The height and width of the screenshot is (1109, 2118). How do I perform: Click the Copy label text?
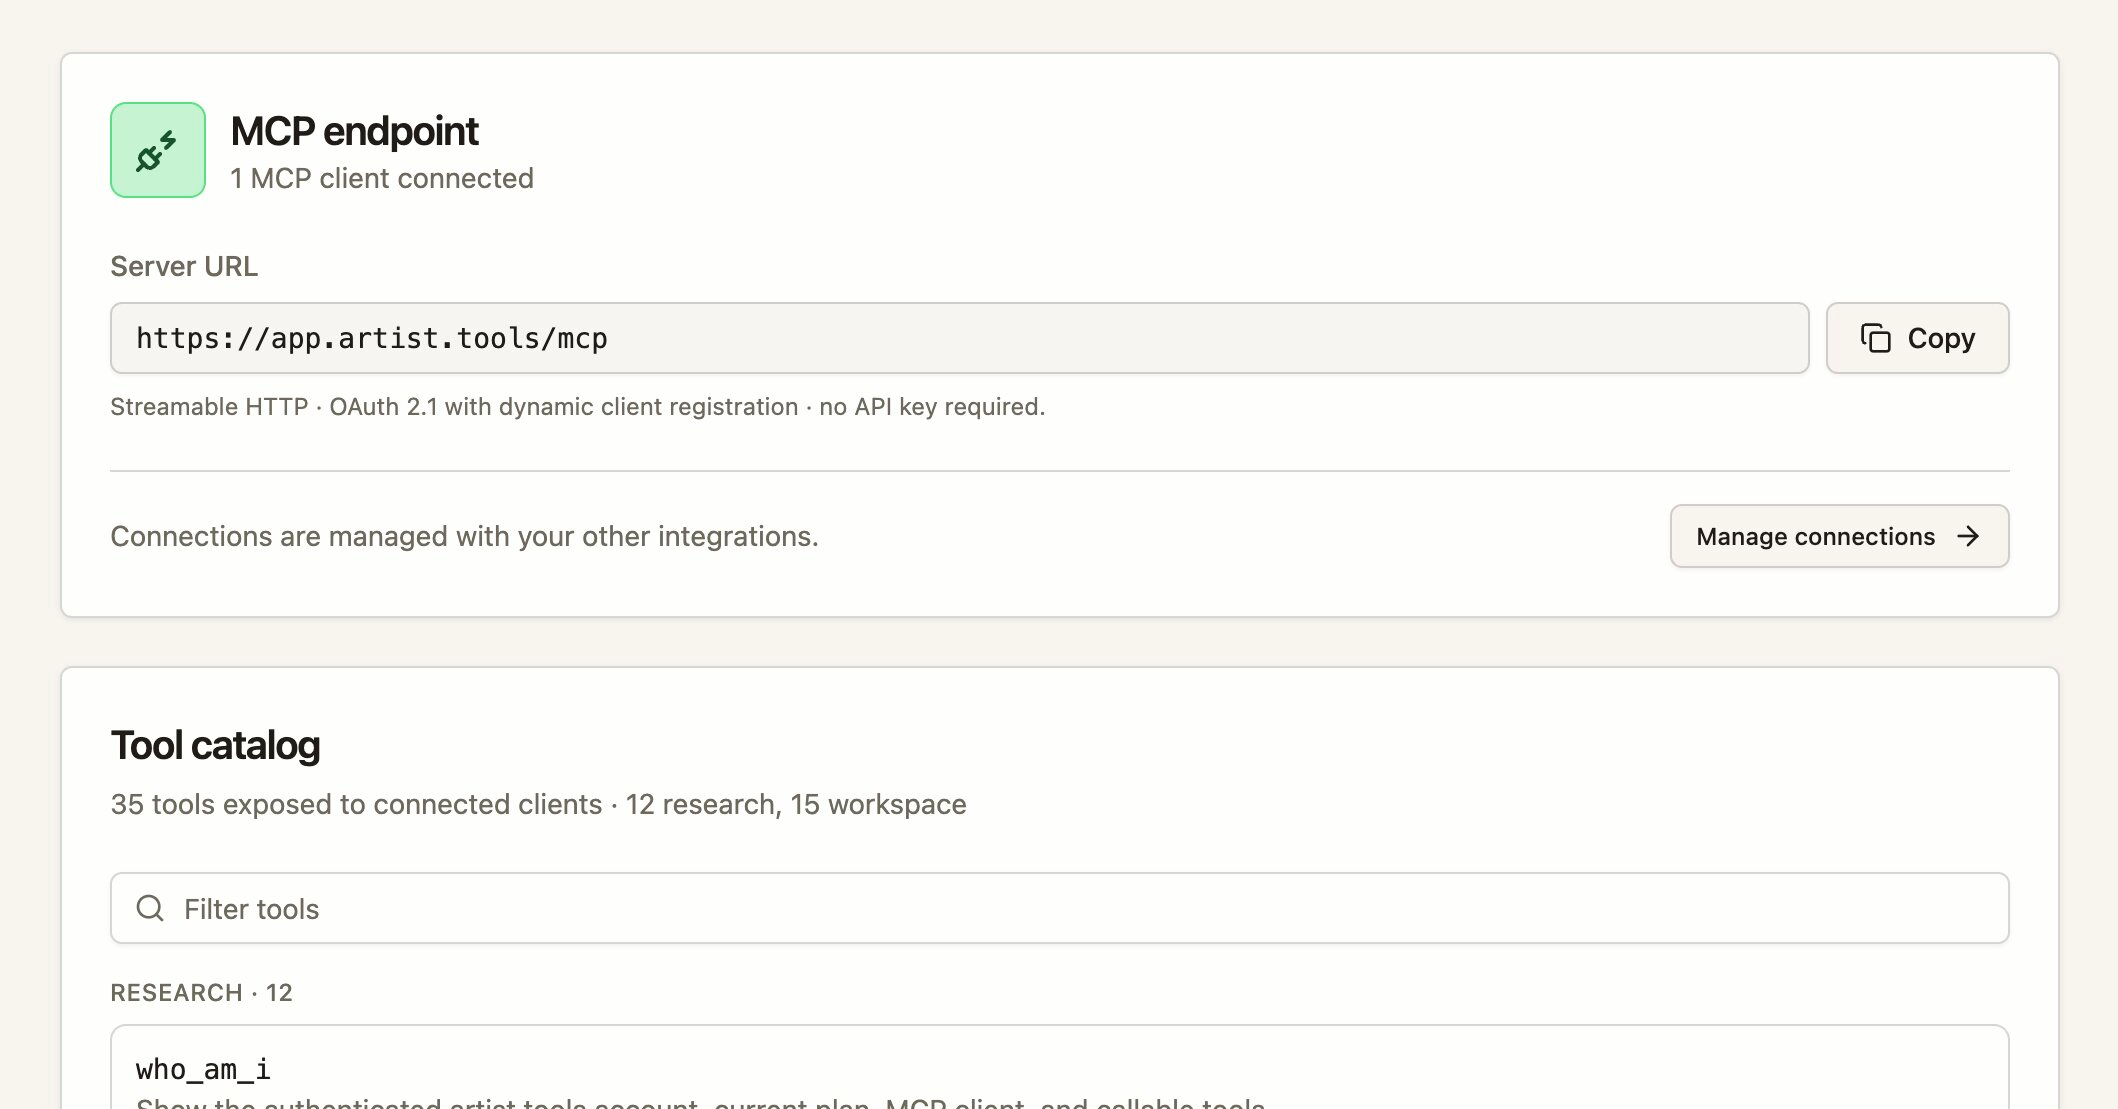(x=1941, y=338)
